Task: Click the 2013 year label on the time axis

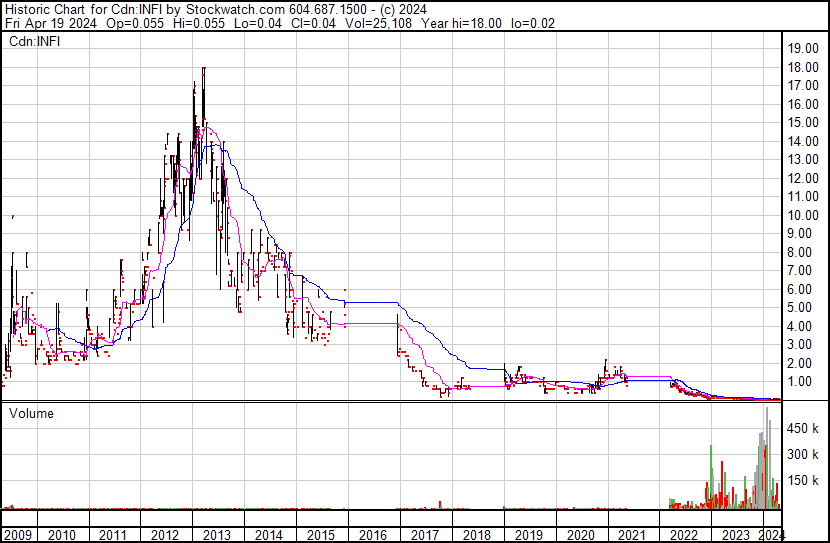Action: click(x=217, y=535)
